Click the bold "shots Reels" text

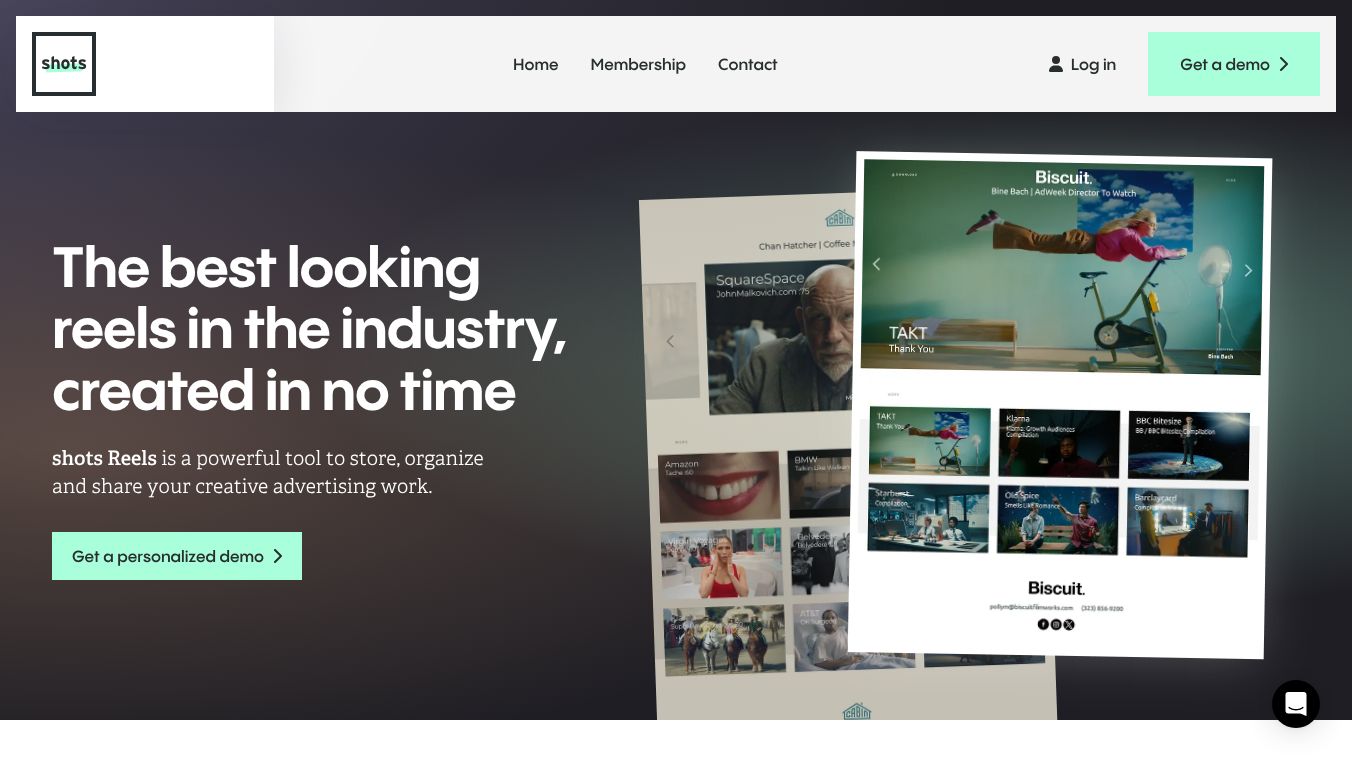[104, 458]
